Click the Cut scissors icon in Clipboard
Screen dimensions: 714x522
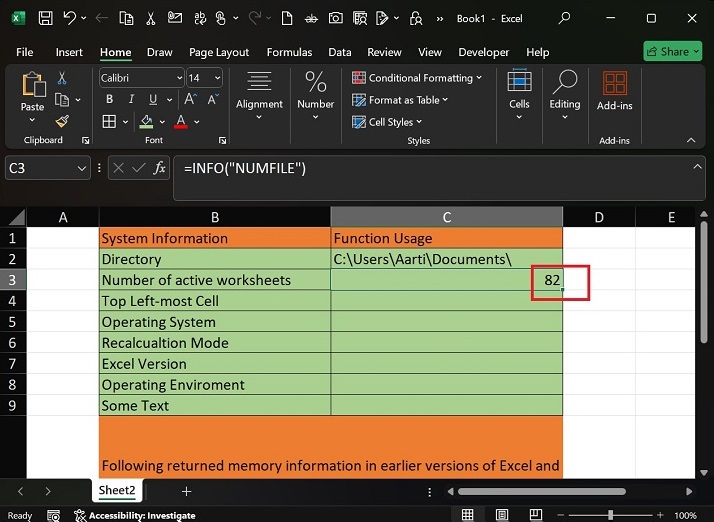(62, 78)
